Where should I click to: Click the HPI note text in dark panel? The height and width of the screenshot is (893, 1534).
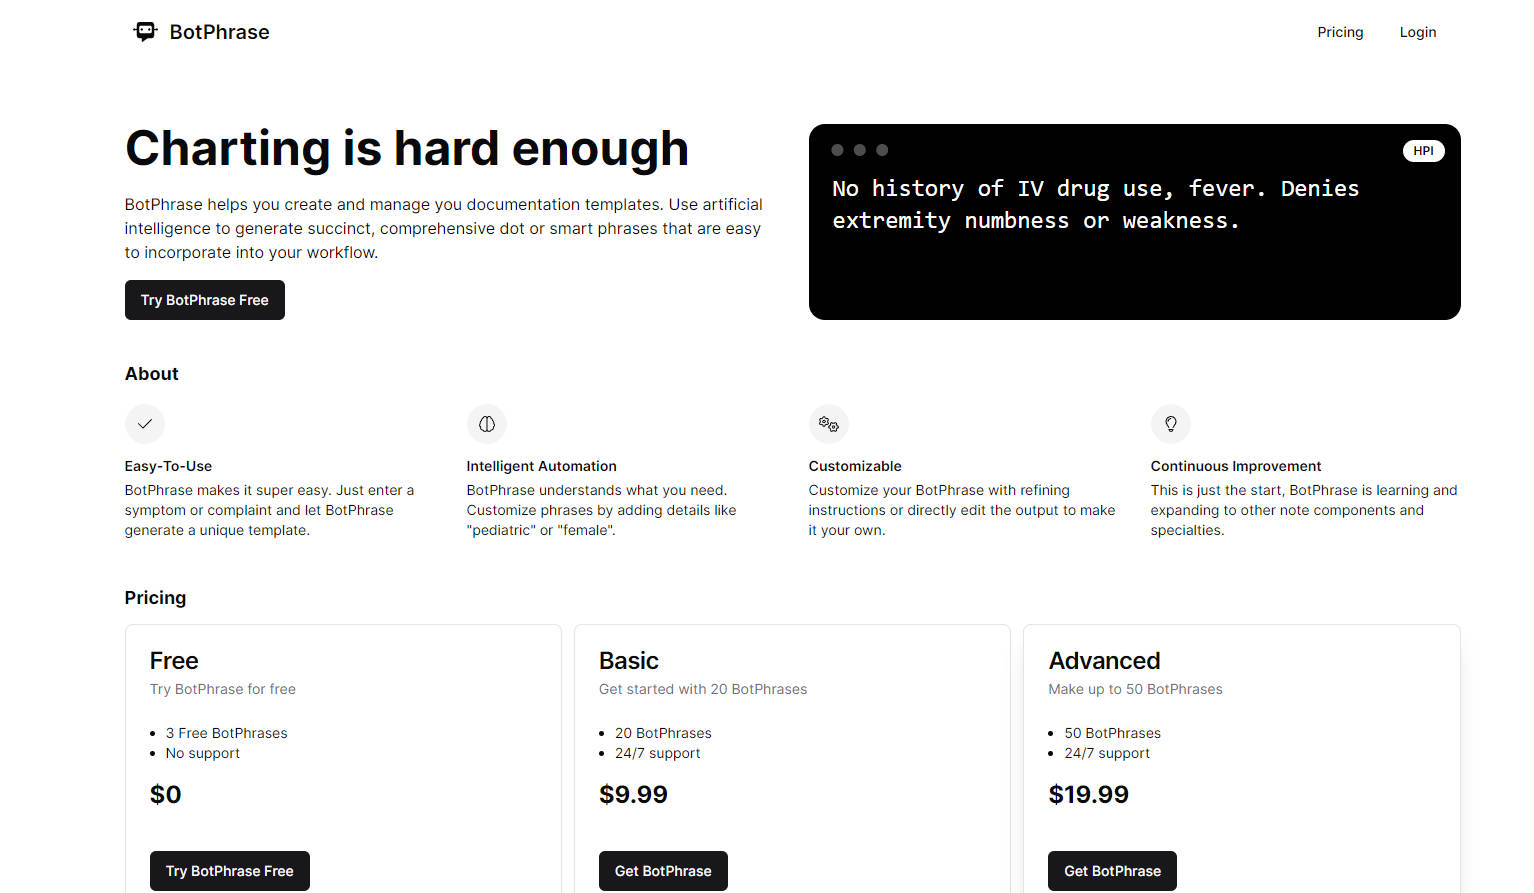[x=1096, y=204]
